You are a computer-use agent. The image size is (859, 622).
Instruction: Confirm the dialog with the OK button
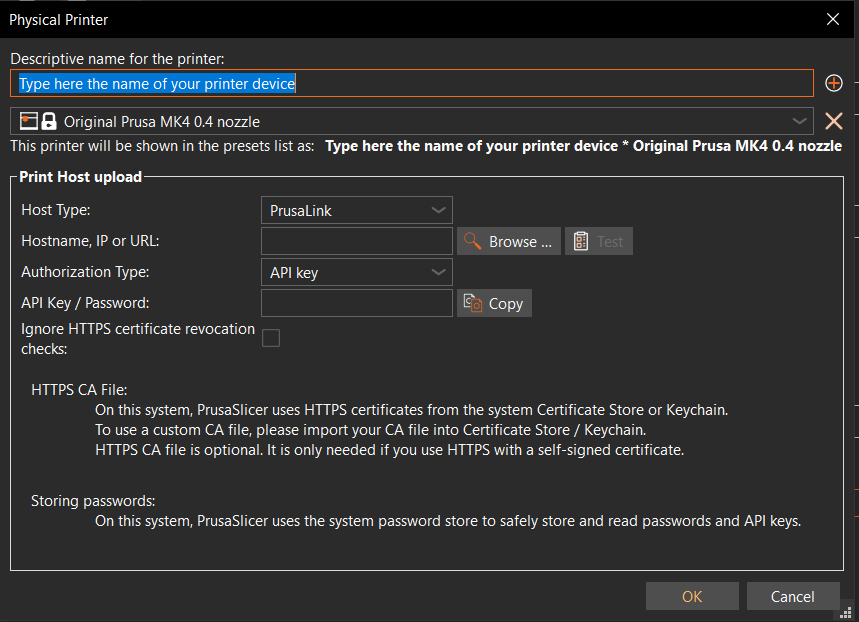click(692, 596)
